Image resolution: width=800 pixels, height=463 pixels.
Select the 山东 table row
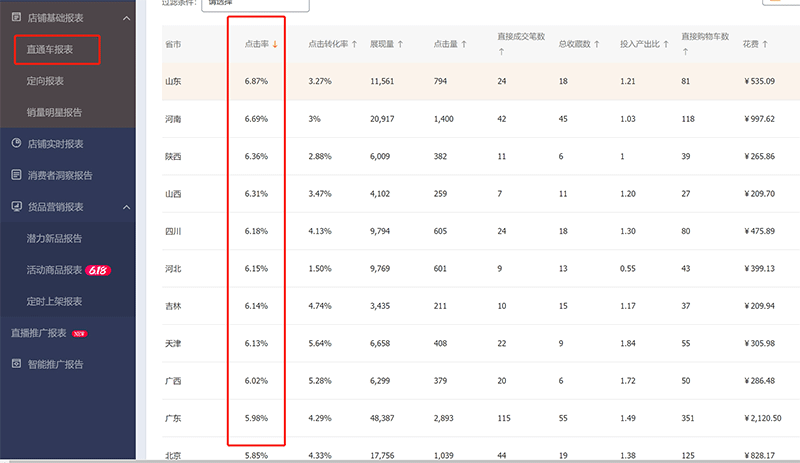tap(480, 81)
